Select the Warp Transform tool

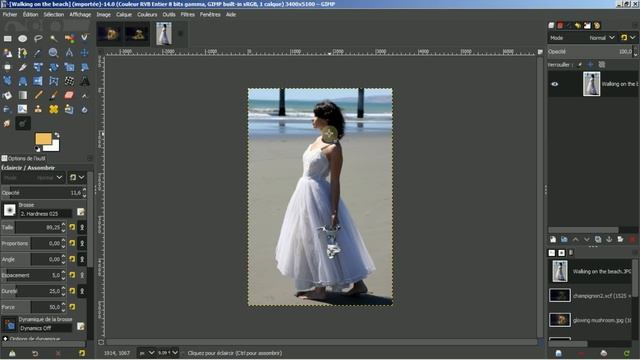click(x=69, y=81)
